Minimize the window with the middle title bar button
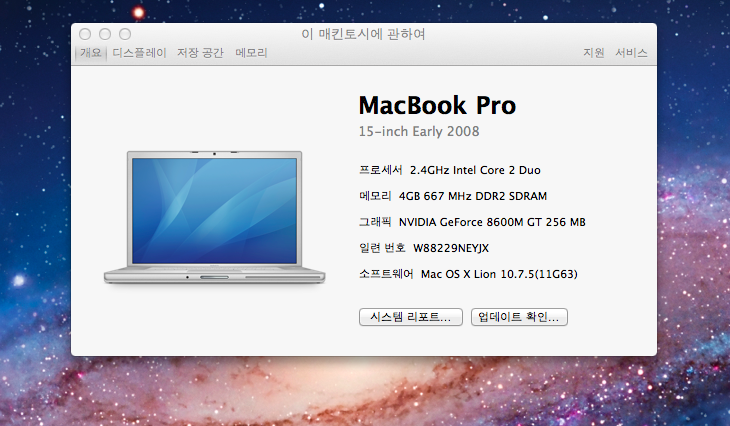Viewport: 730px width, 426px height. pos(105,34)
